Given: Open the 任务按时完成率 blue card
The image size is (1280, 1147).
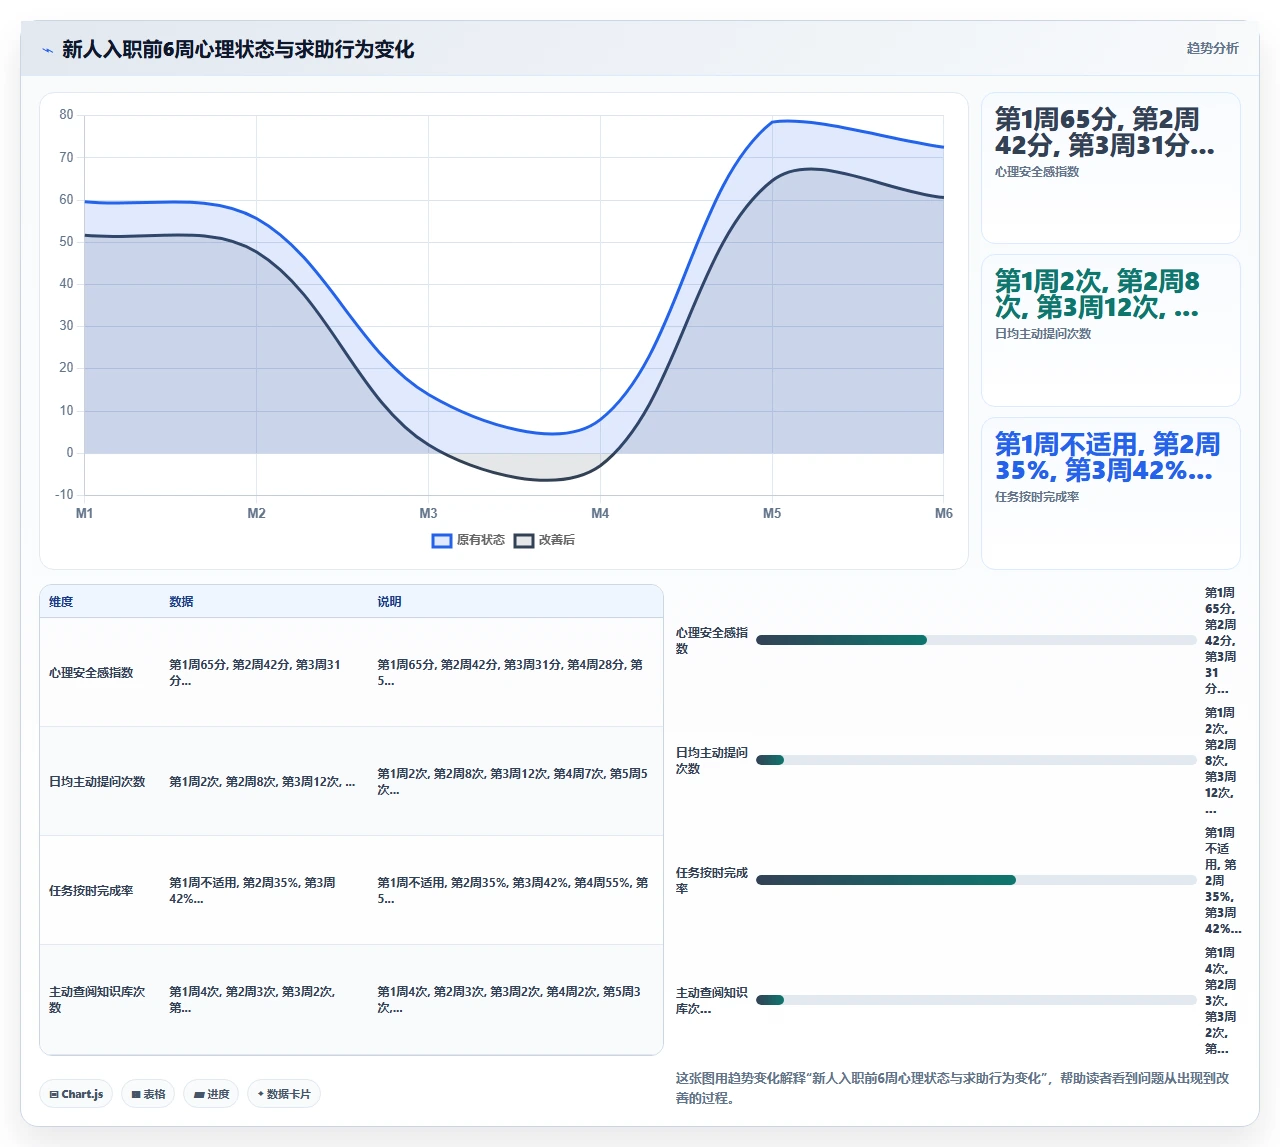Looking at the screenshot, I should 1110,493.
